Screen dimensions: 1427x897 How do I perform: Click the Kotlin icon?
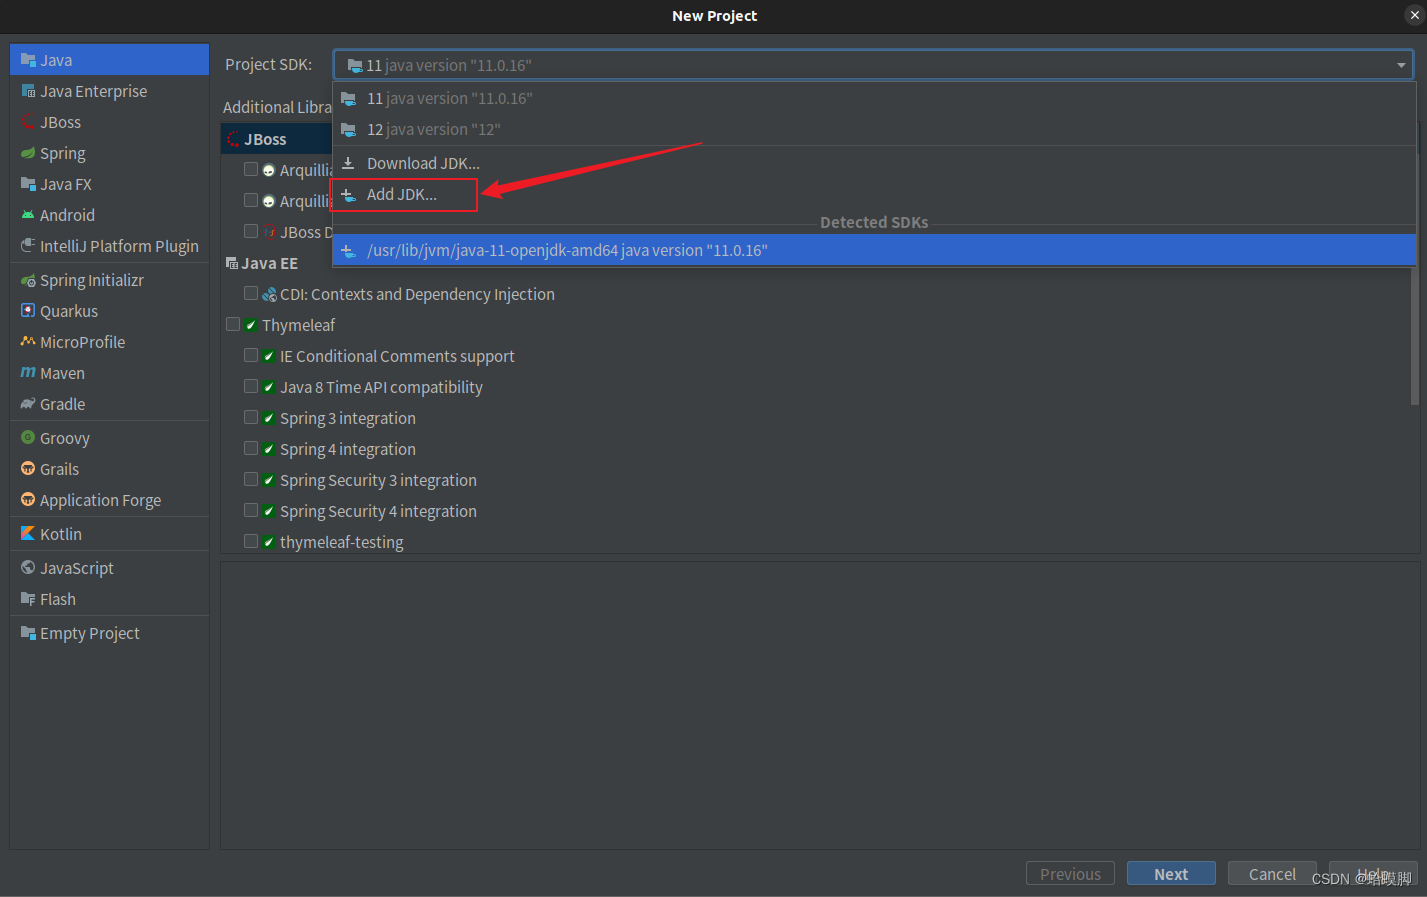coord(28,534)
